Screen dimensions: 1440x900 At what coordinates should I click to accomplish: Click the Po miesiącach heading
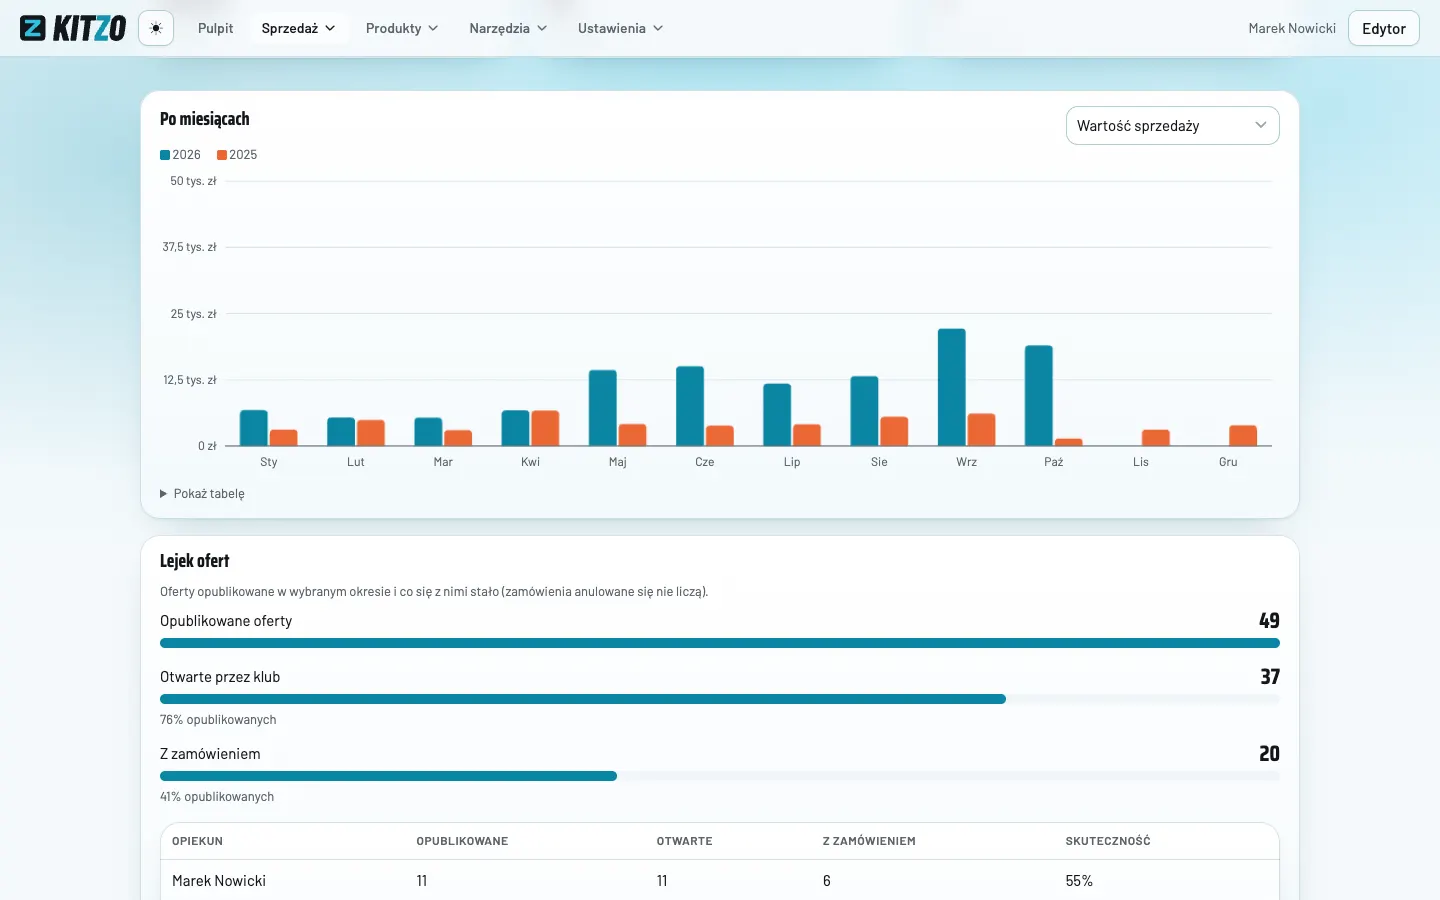pos(205,119)
